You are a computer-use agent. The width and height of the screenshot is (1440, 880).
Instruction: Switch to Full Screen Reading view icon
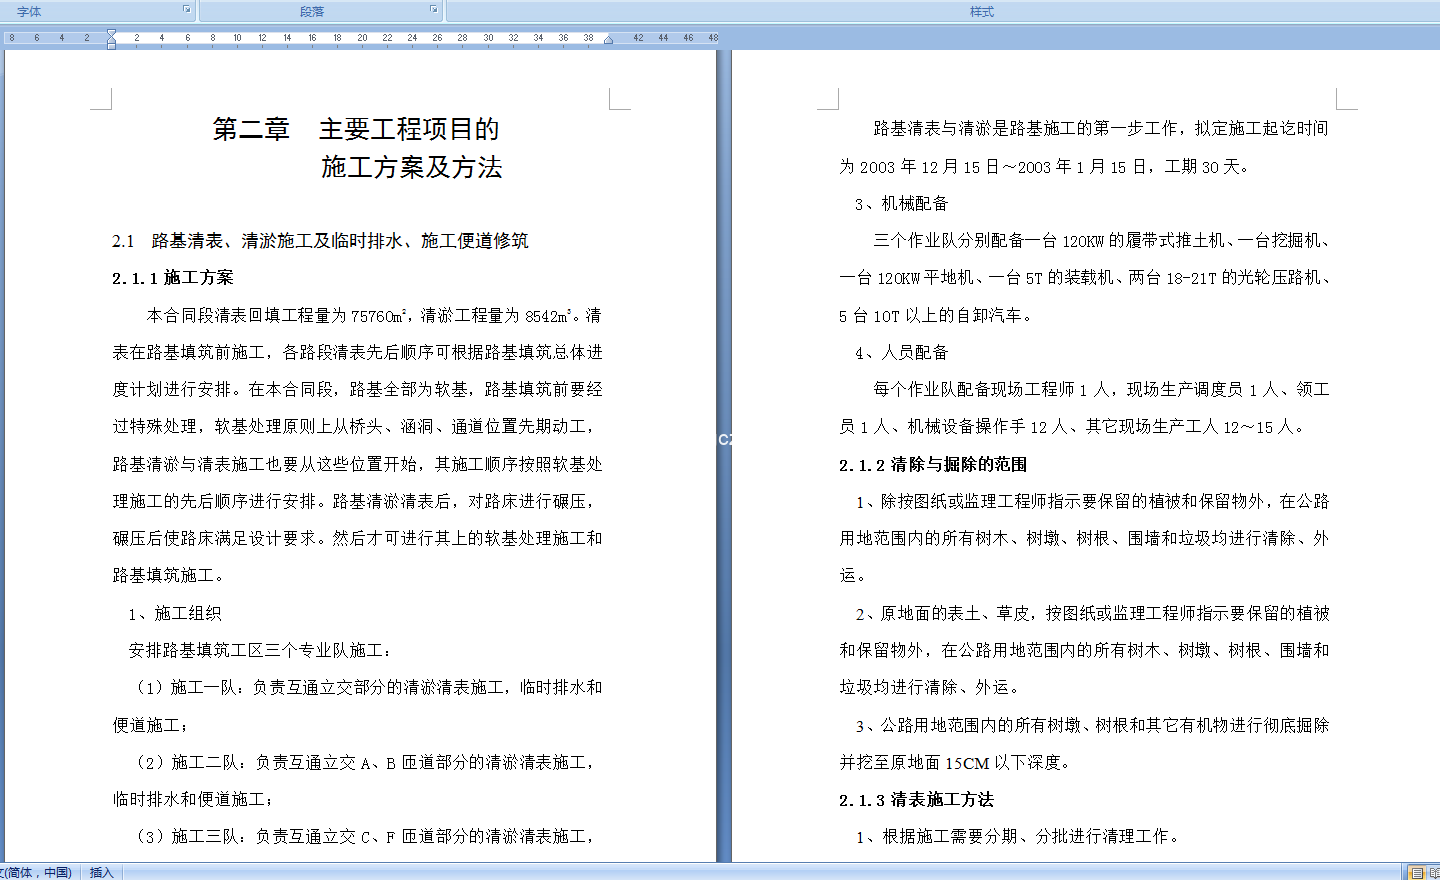1434,873
